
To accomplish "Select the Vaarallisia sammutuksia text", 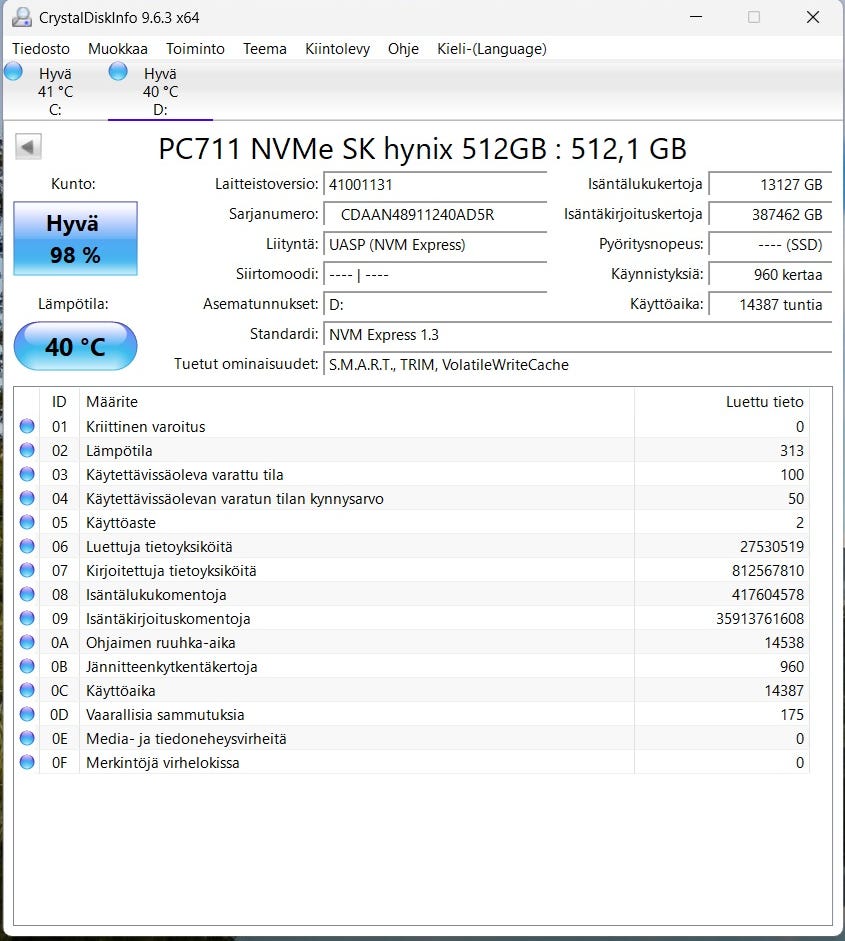I will (165, 715).
